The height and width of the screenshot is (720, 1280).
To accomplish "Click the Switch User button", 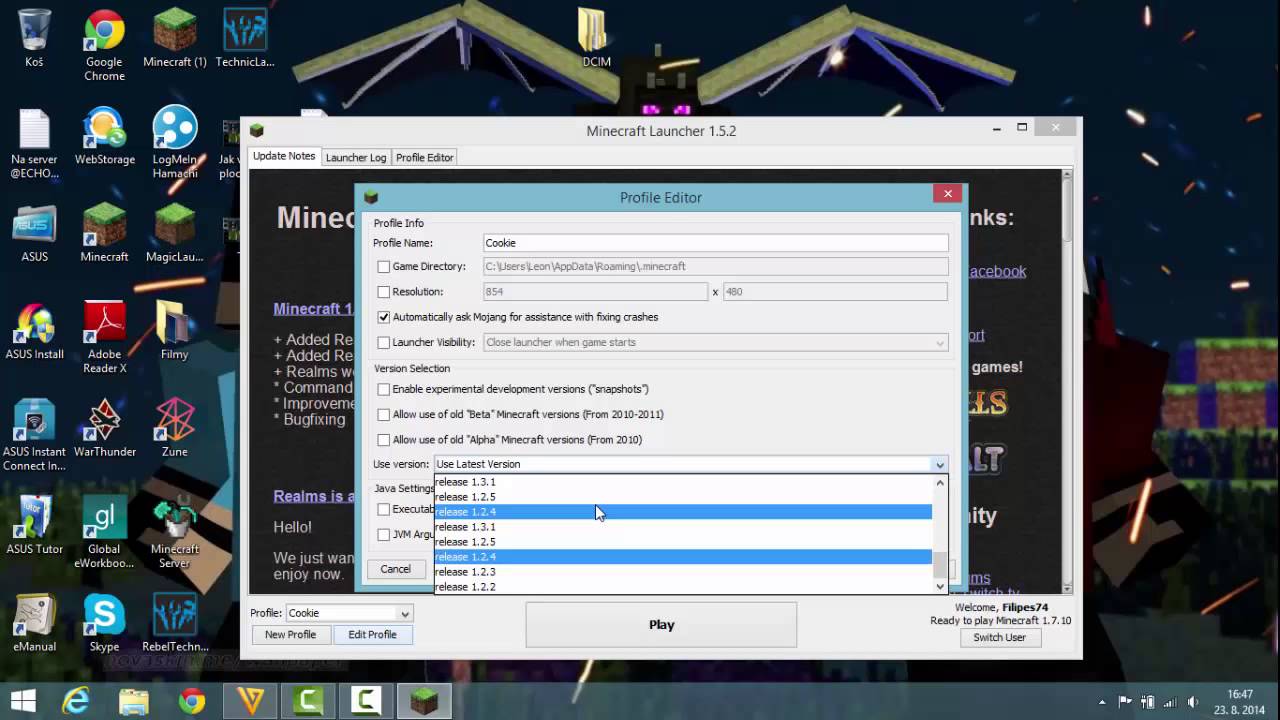I will (1000, 638).
